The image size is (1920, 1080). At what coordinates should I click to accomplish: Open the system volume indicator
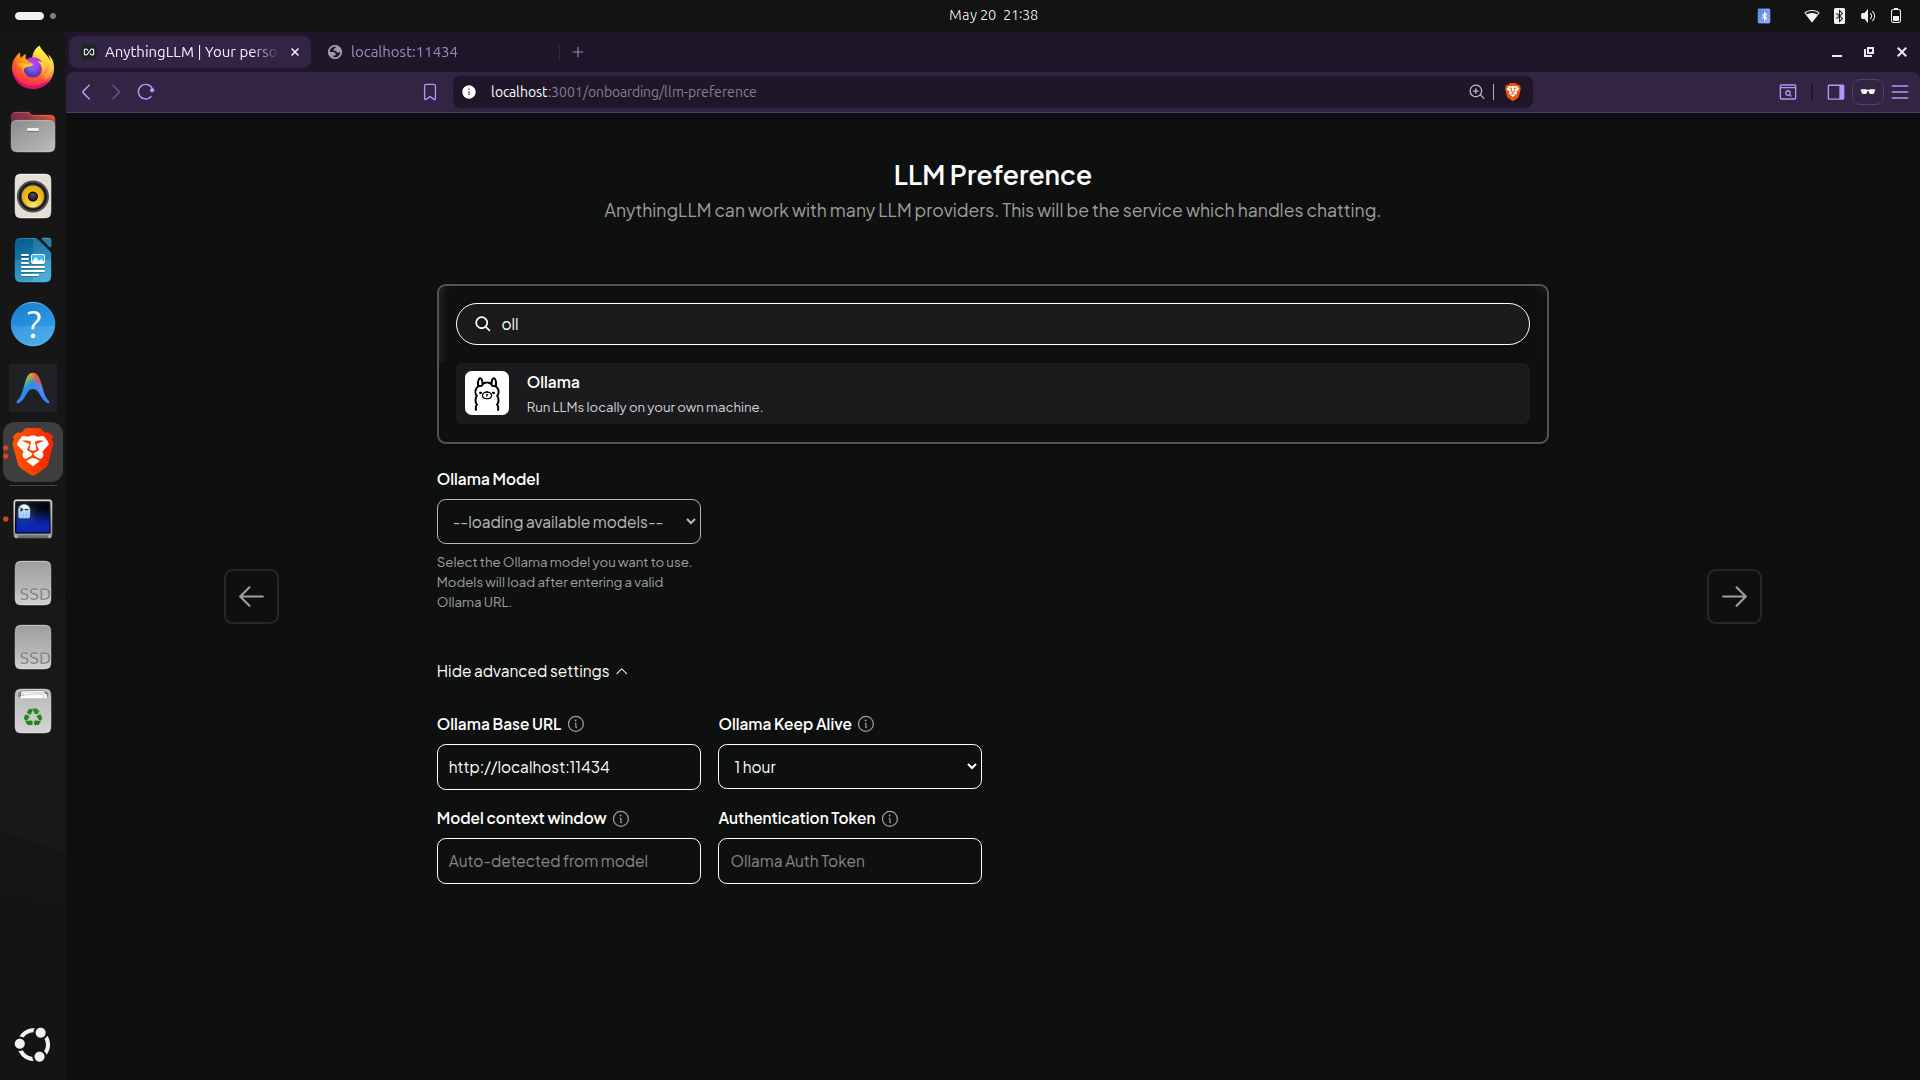coord(1868,16)
